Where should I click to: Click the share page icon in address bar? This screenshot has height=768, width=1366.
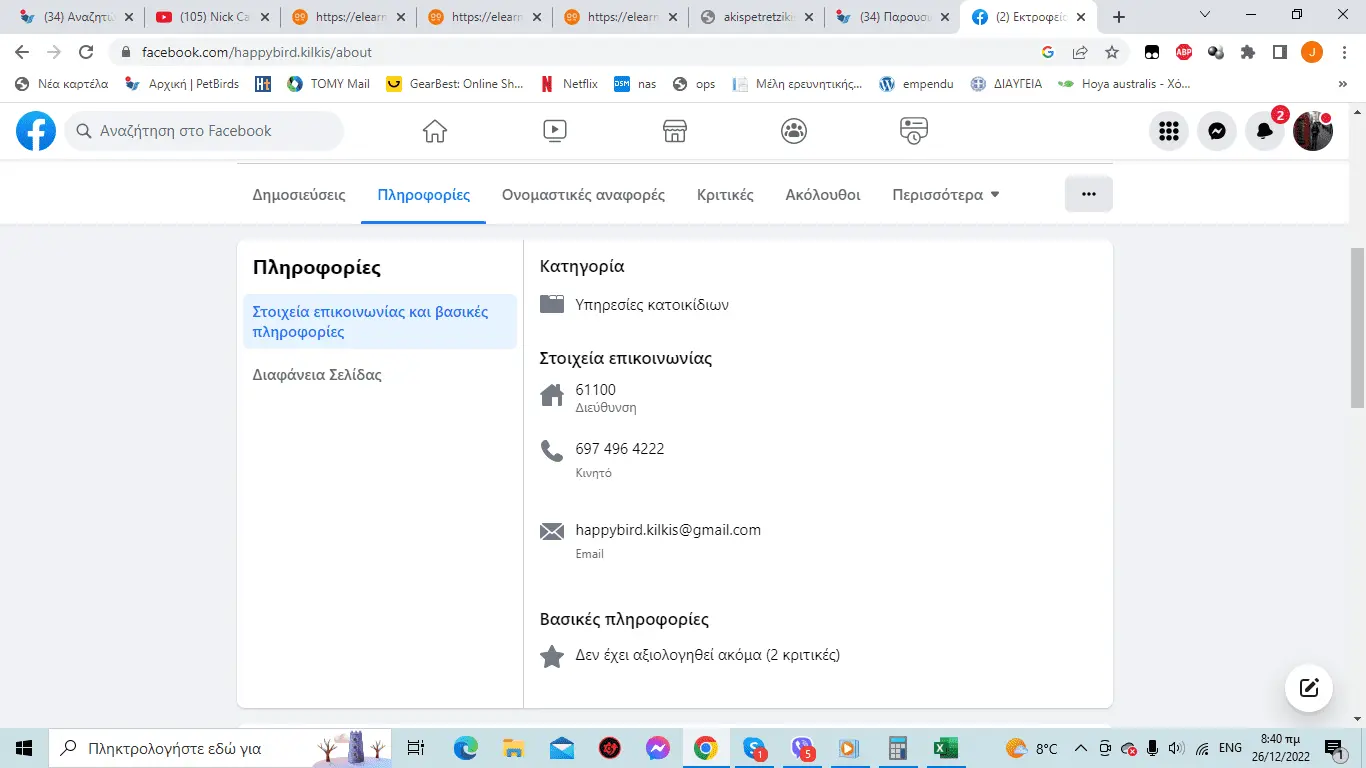(1080, 52)
